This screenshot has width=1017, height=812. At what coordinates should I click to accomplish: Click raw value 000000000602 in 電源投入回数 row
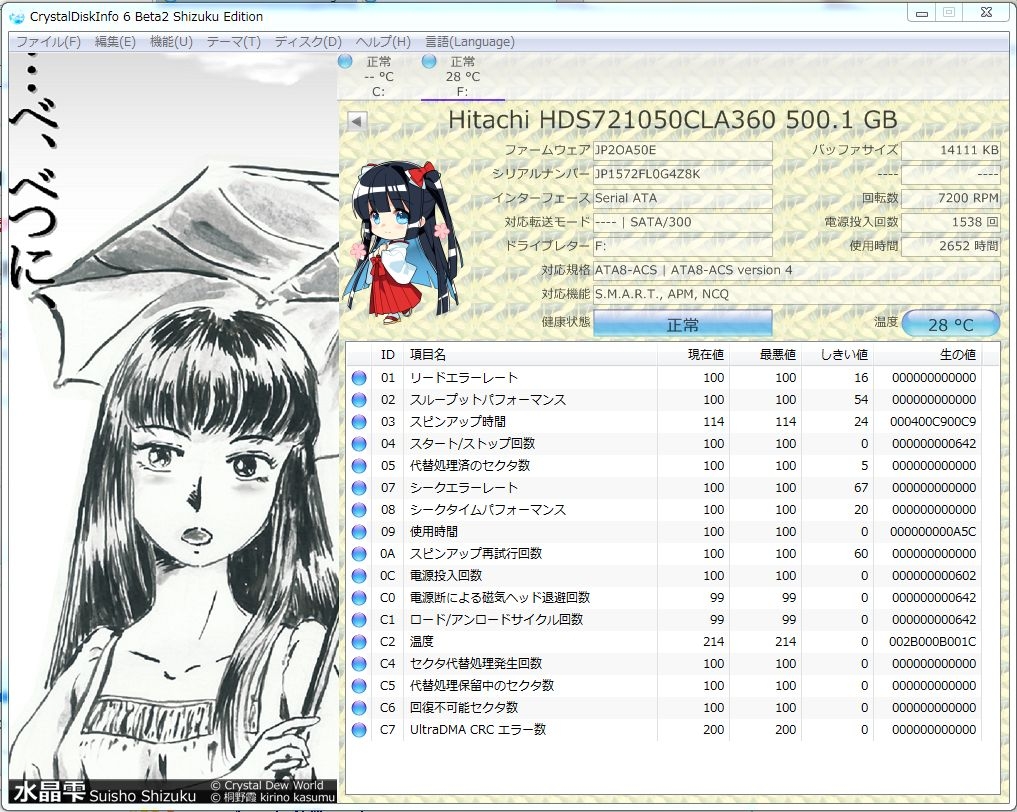tap(934, 576)
